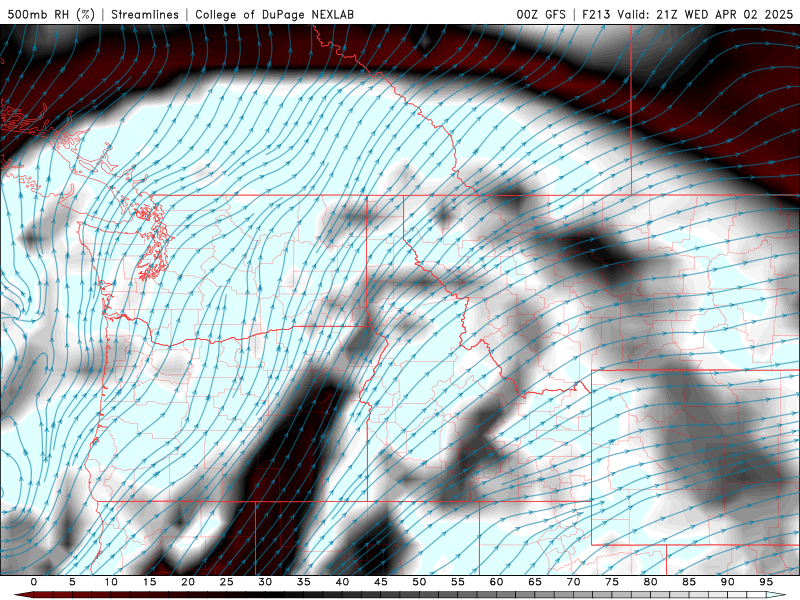Viewport: 800px width, 600px height.
Task: Click colorbar tick label "65"
Action: click(535, 582)
